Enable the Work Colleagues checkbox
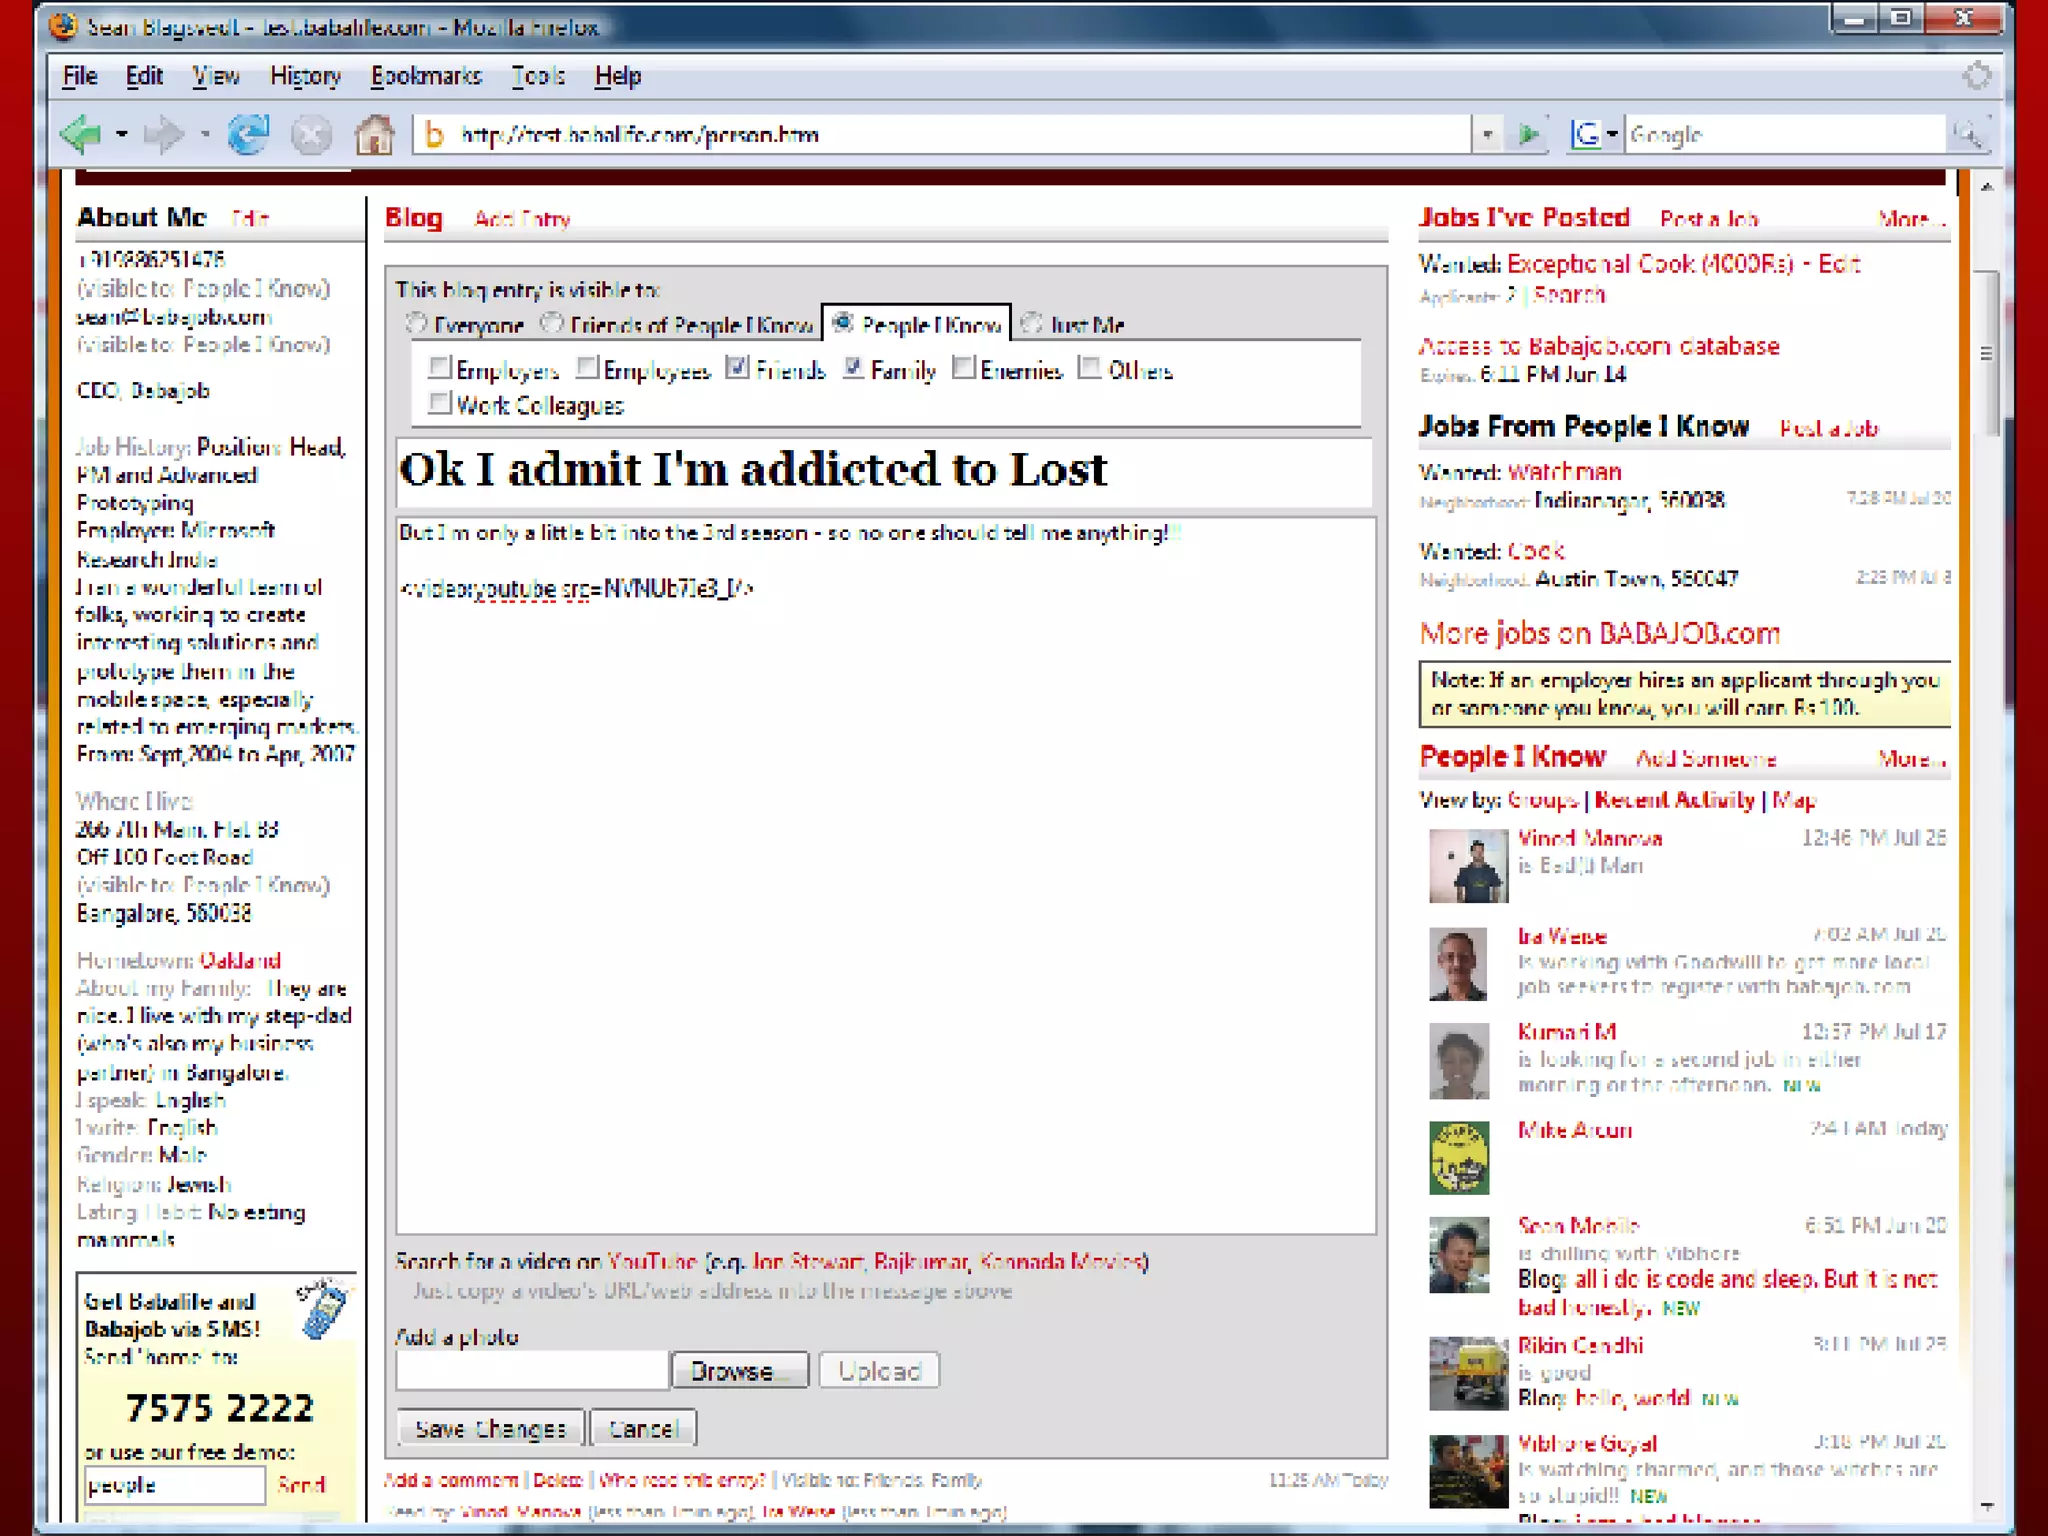 point(439,403)
